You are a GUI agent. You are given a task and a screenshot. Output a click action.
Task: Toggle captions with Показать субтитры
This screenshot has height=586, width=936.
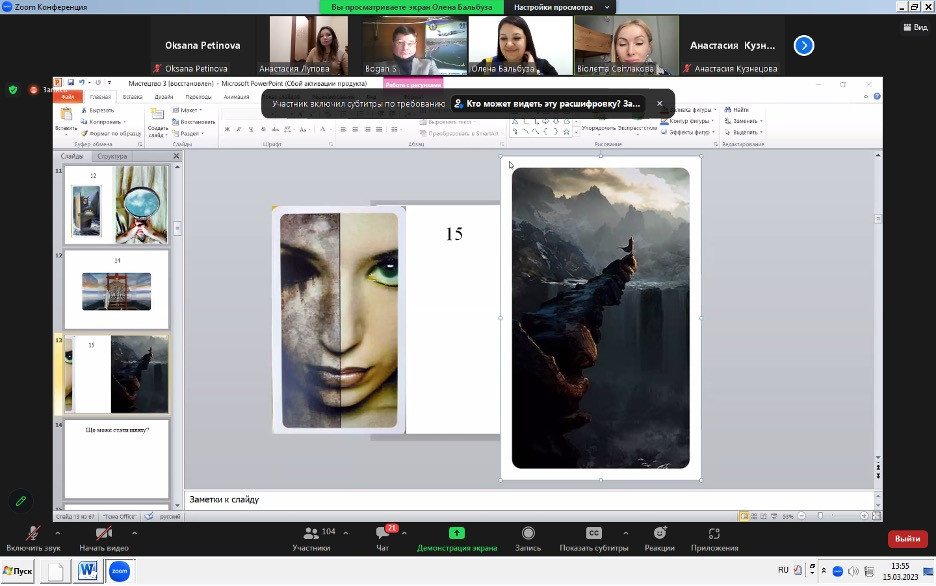coord(593,534)
